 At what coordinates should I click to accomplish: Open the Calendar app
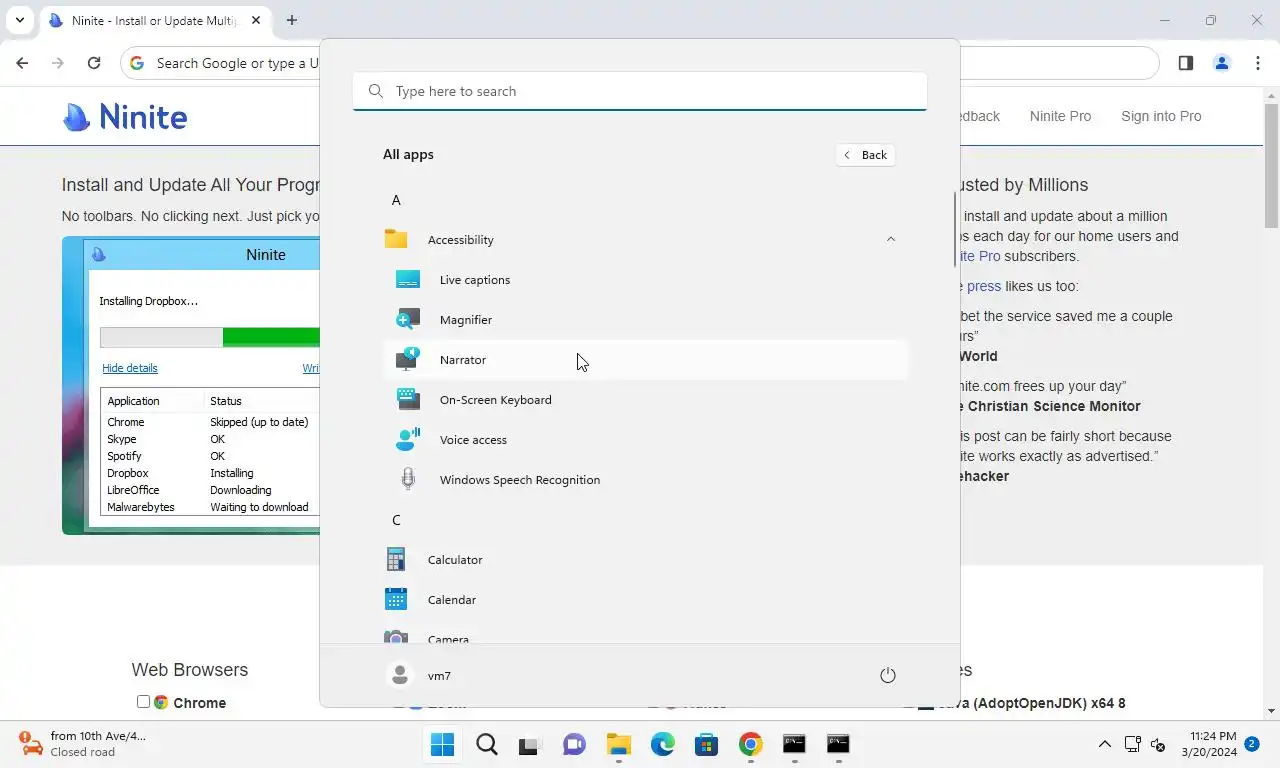click(645, 599)
